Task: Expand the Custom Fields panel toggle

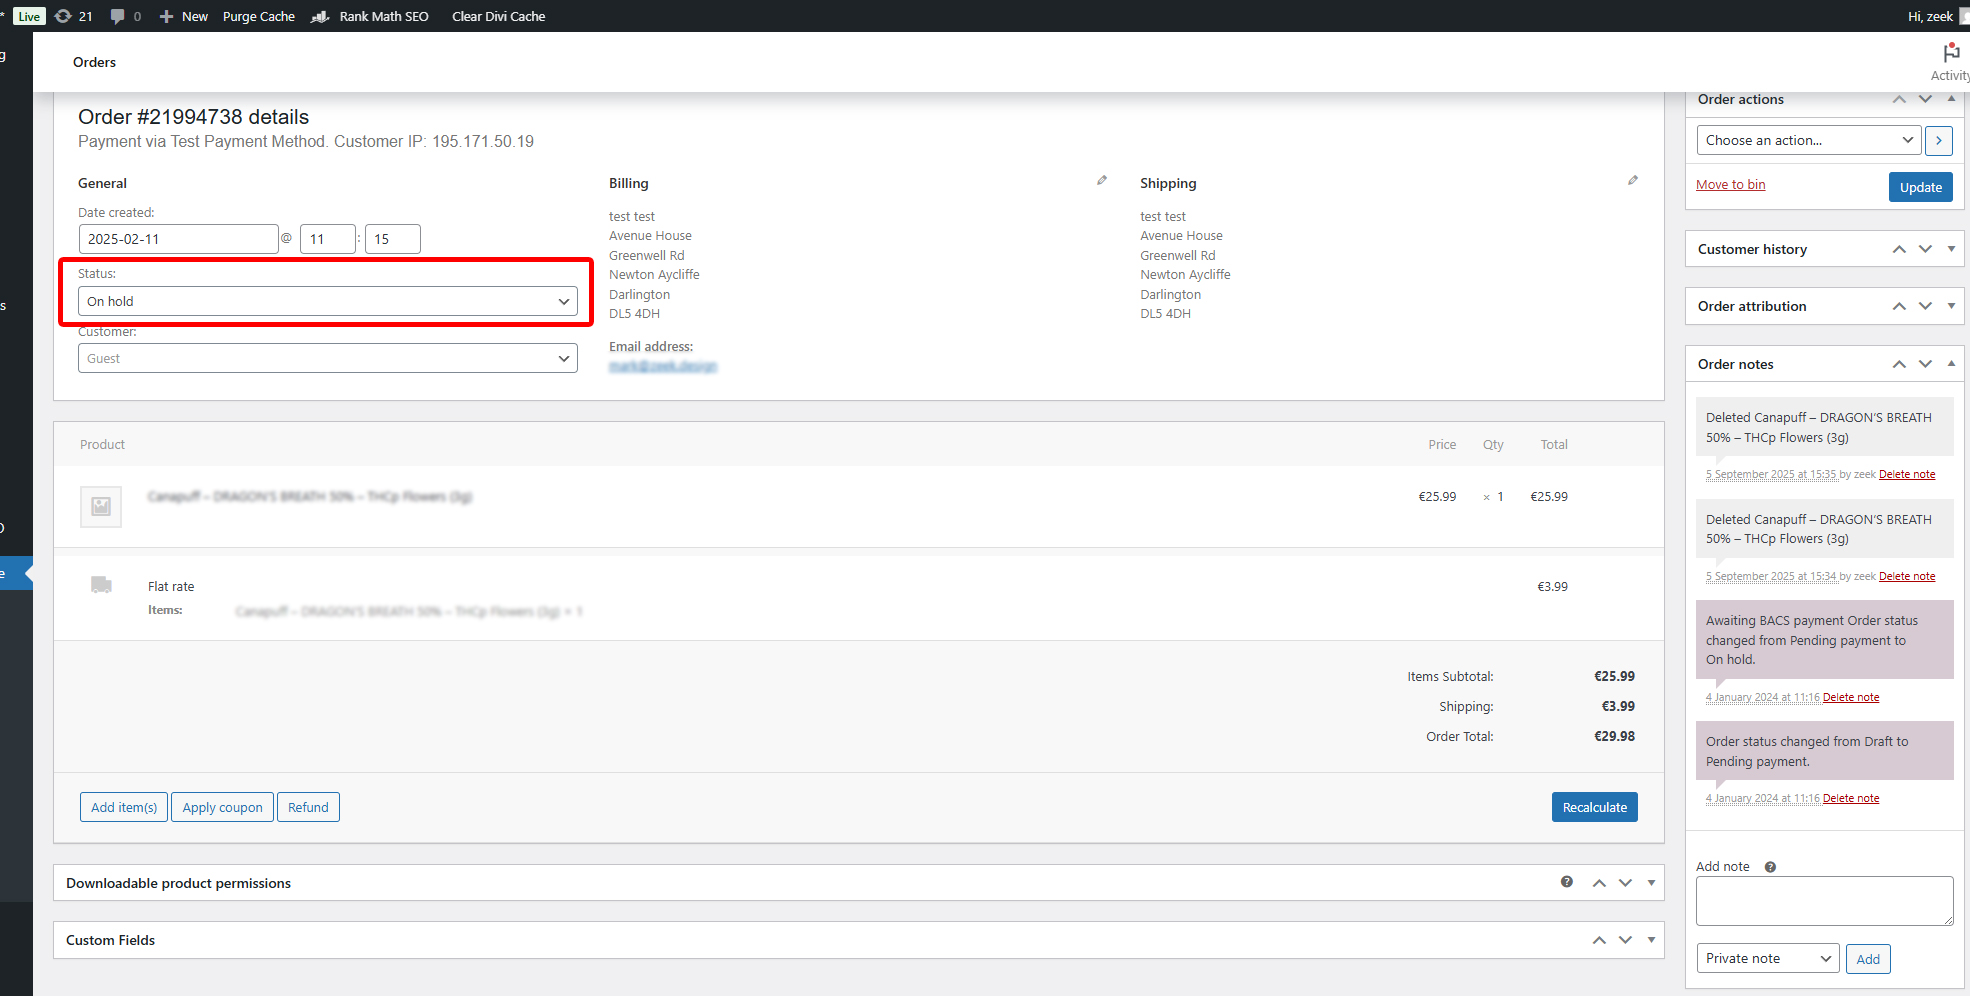Action: coord(1651,940)
